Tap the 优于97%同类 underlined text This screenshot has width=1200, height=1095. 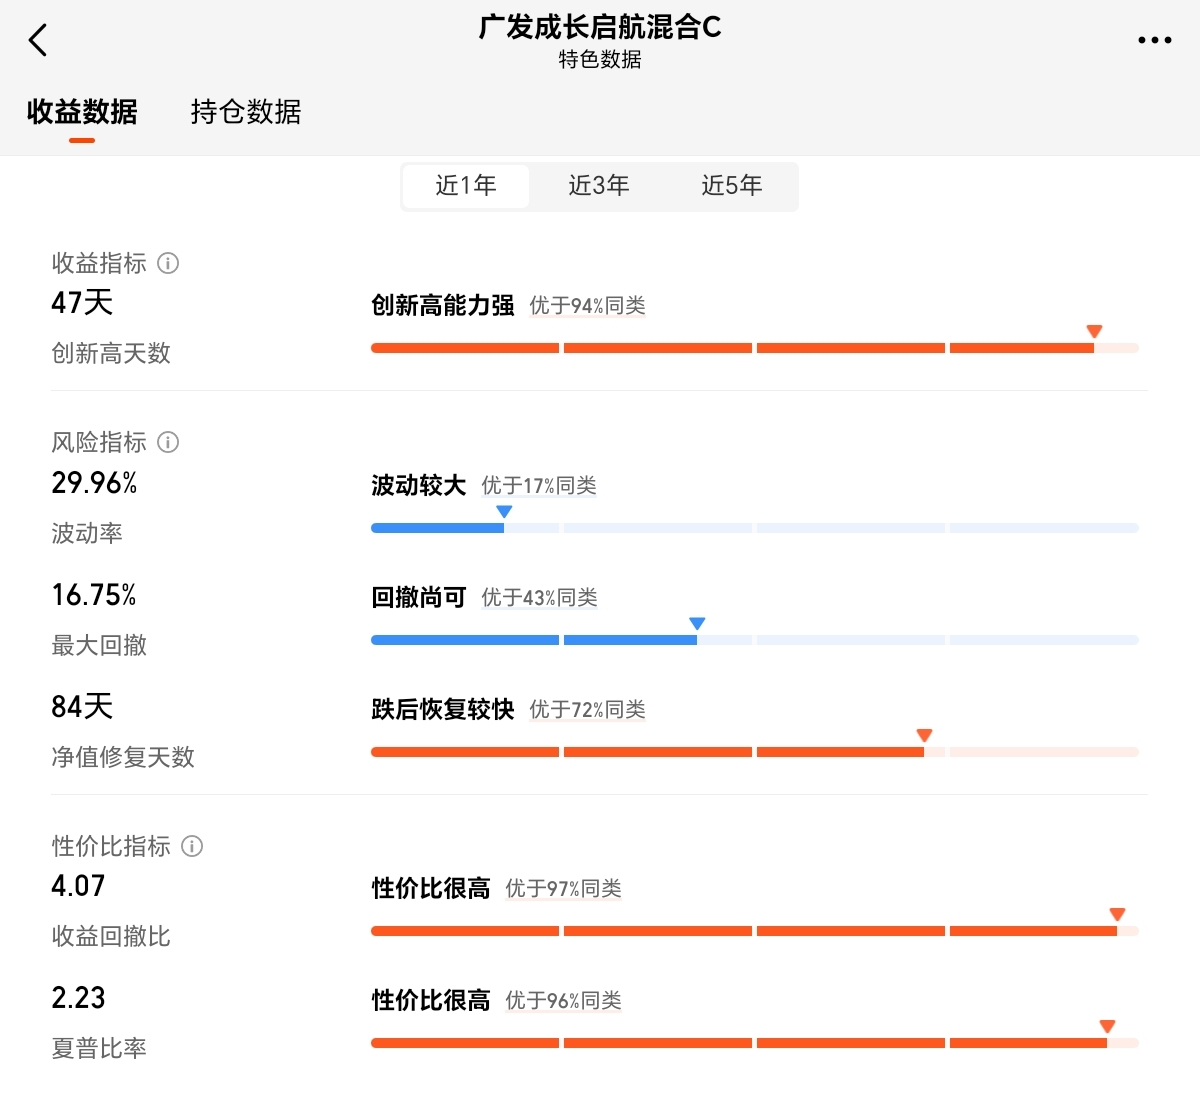[563, 889]
